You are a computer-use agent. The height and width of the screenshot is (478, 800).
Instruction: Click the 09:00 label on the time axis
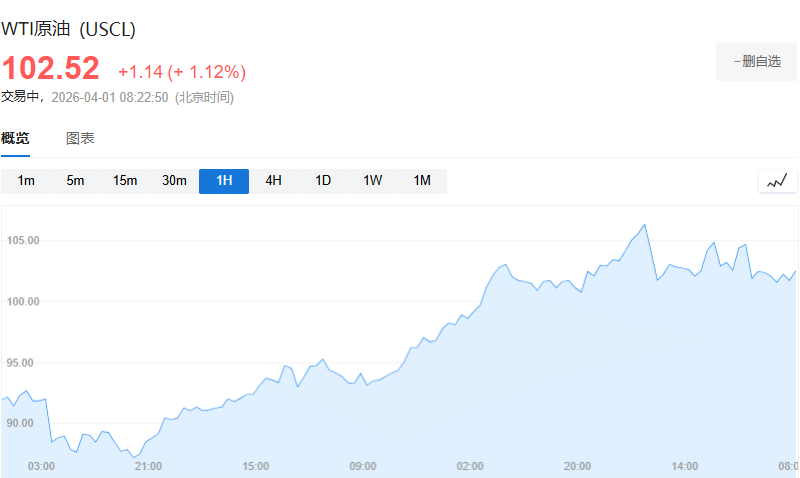(363, 466)
